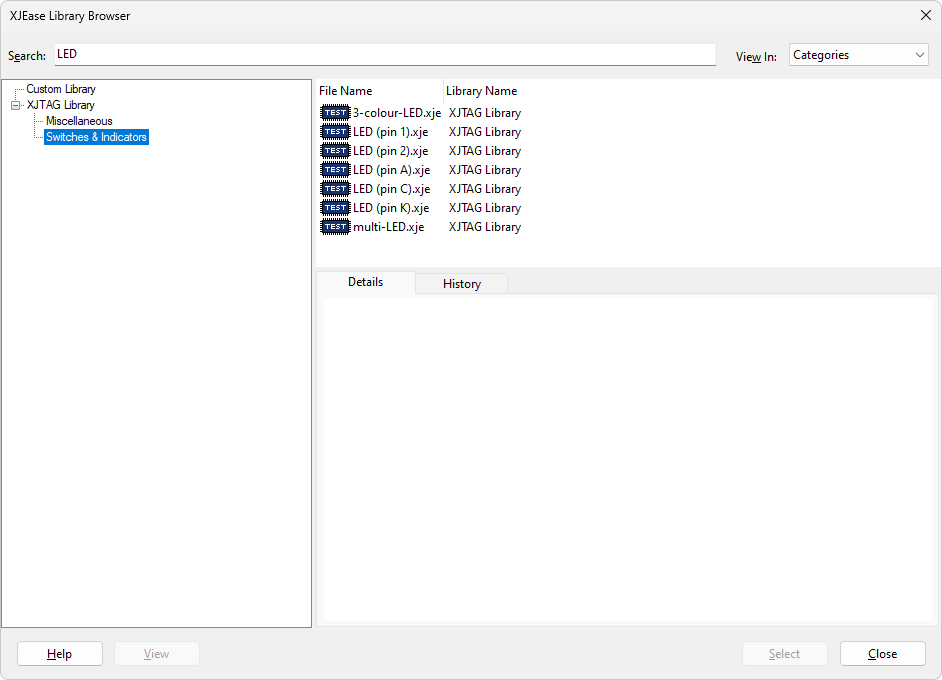
Task: Select the chip icon beside LED (pin C).xje
Action: click(335, 189)
